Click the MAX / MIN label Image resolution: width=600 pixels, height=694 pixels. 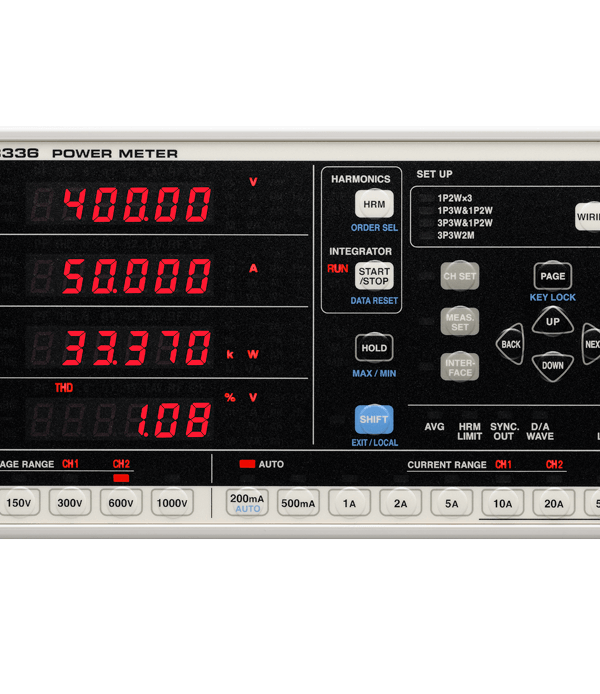tap(374, 374)
